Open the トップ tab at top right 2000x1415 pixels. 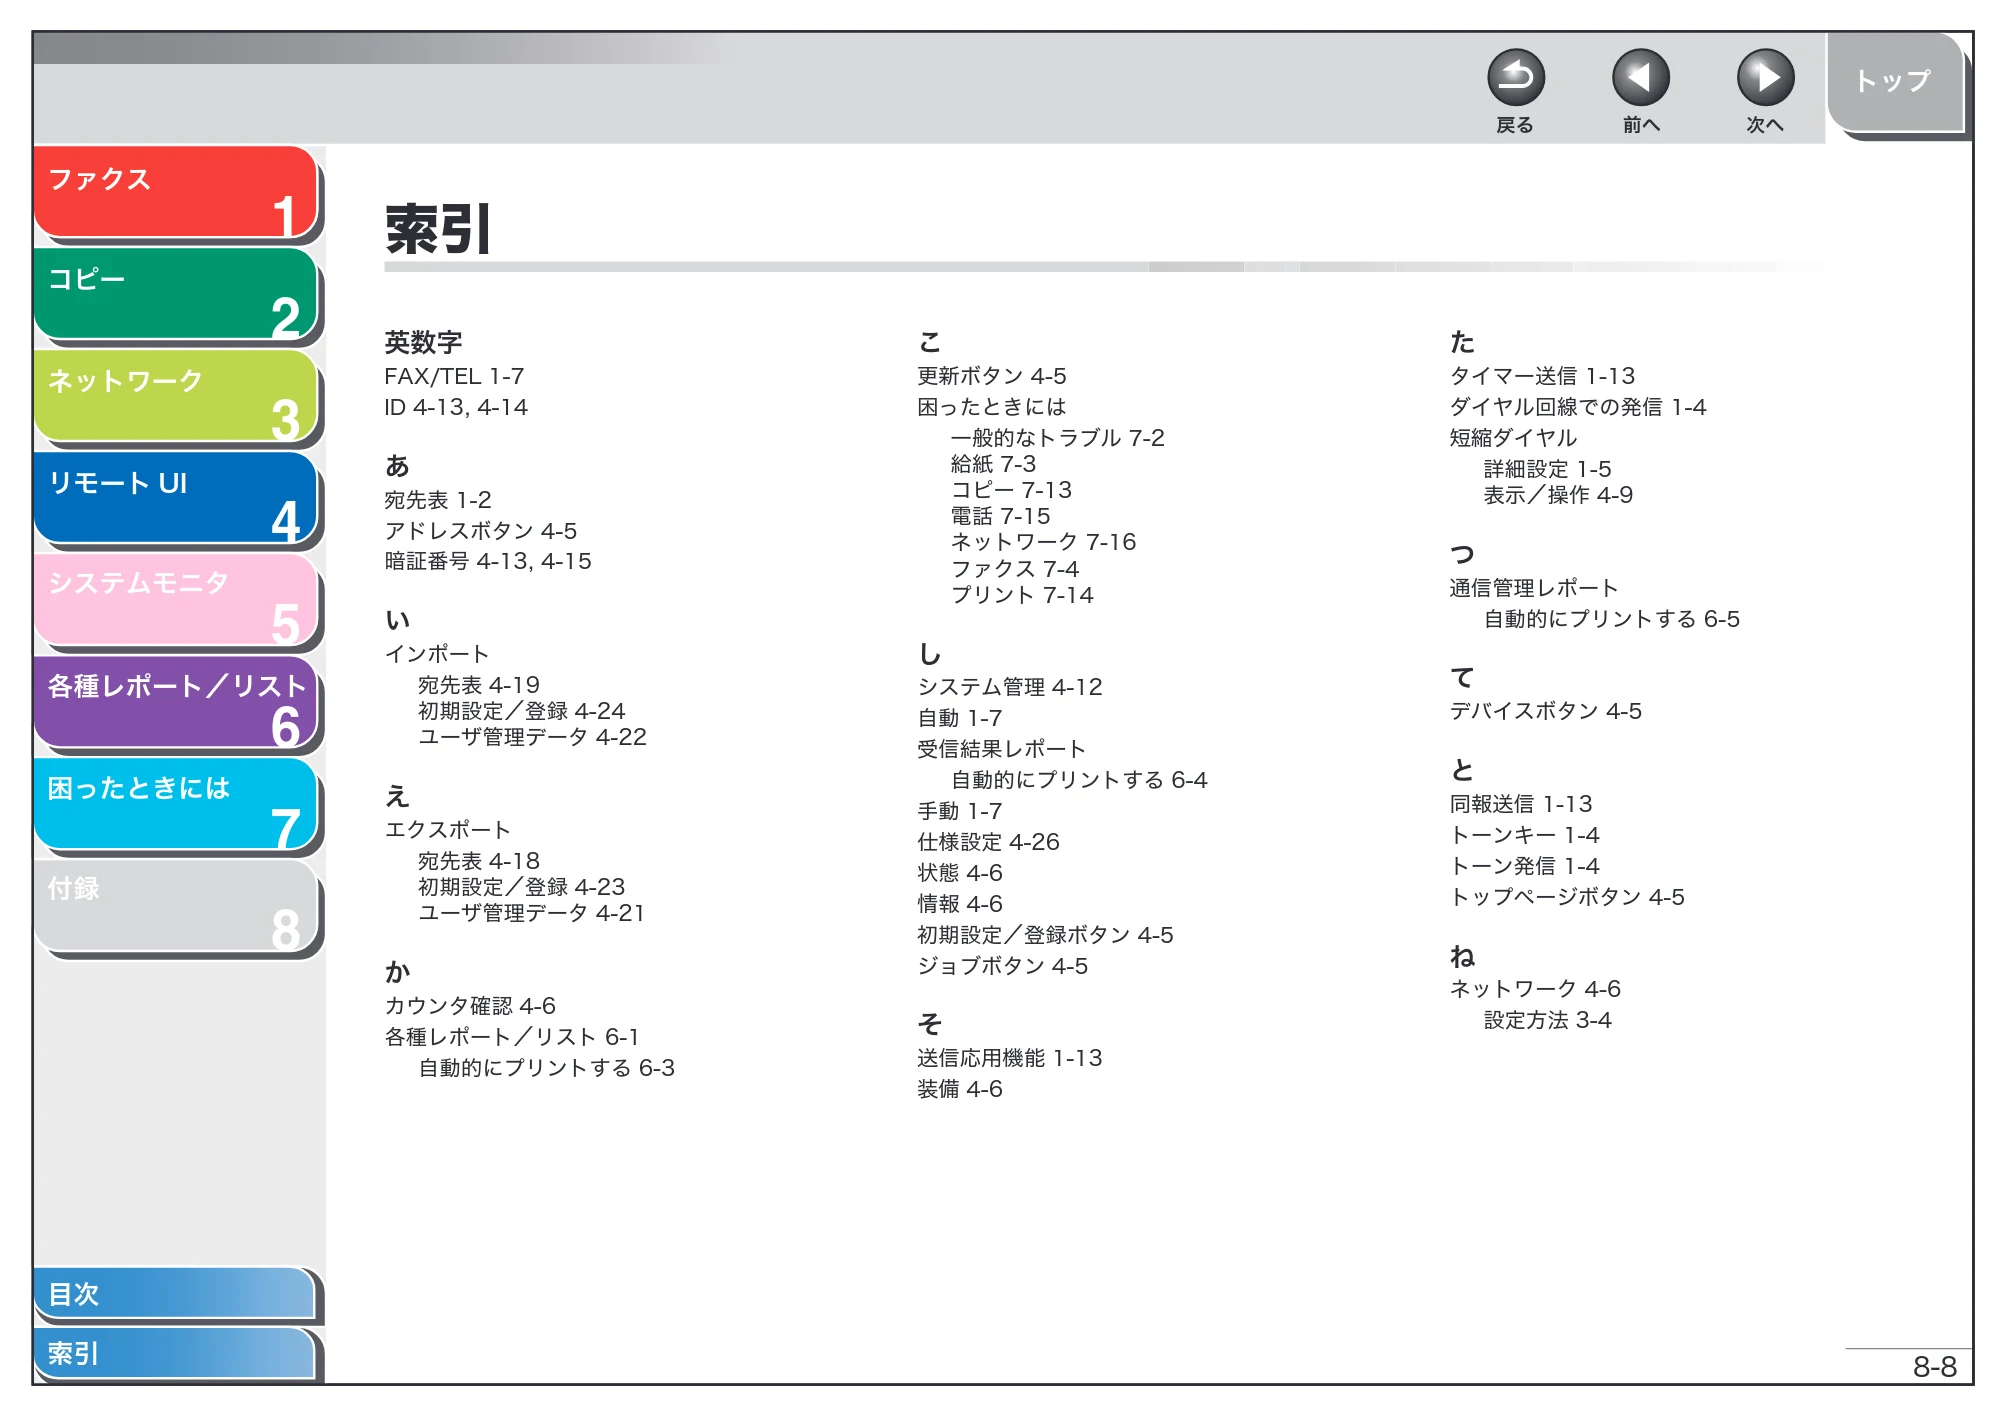1895,82
